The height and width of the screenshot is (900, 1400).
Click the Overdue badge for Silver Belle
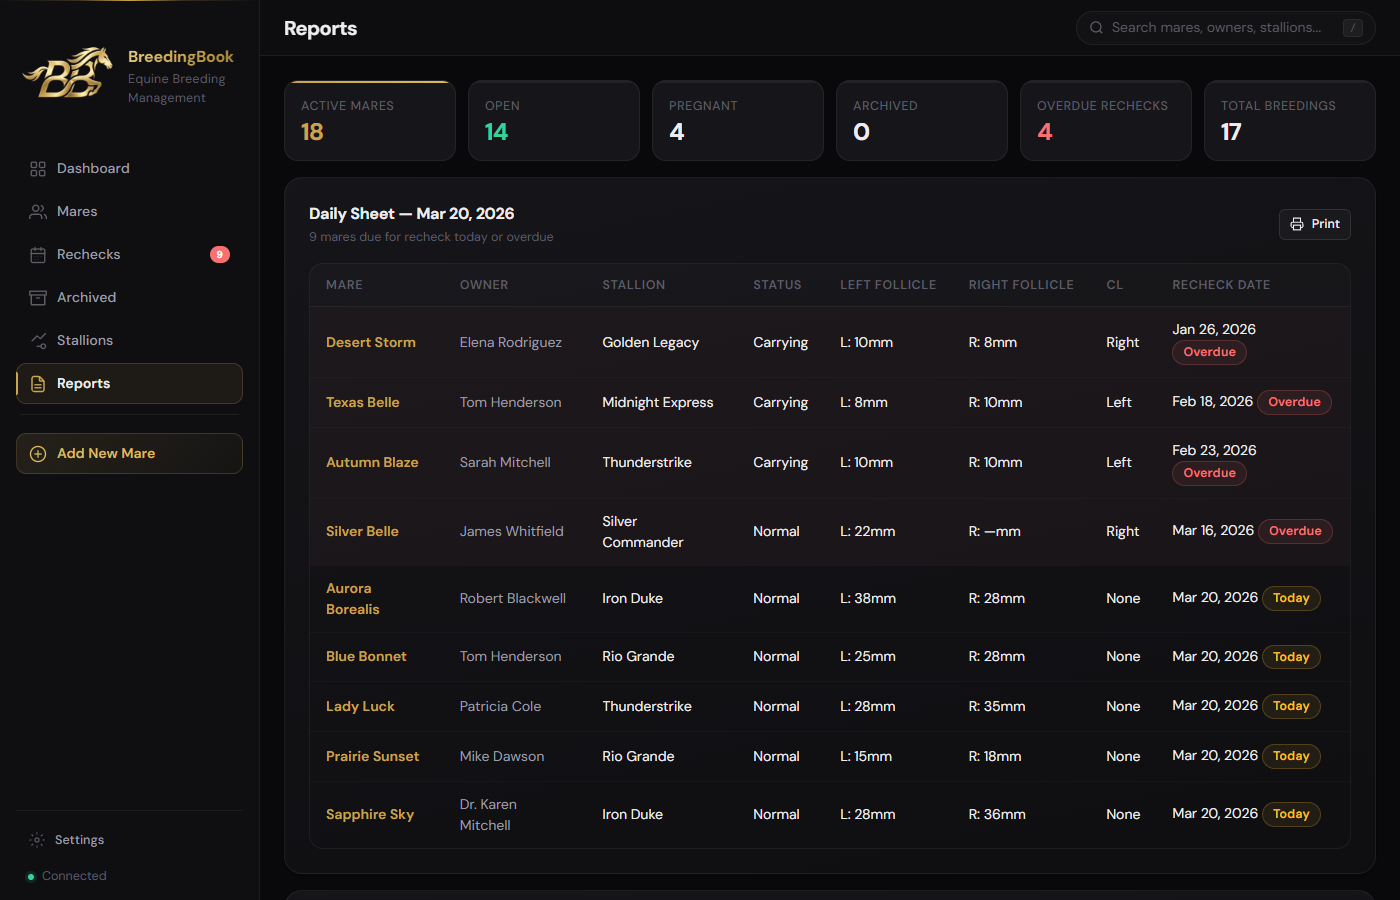[x=1295, y=531]
